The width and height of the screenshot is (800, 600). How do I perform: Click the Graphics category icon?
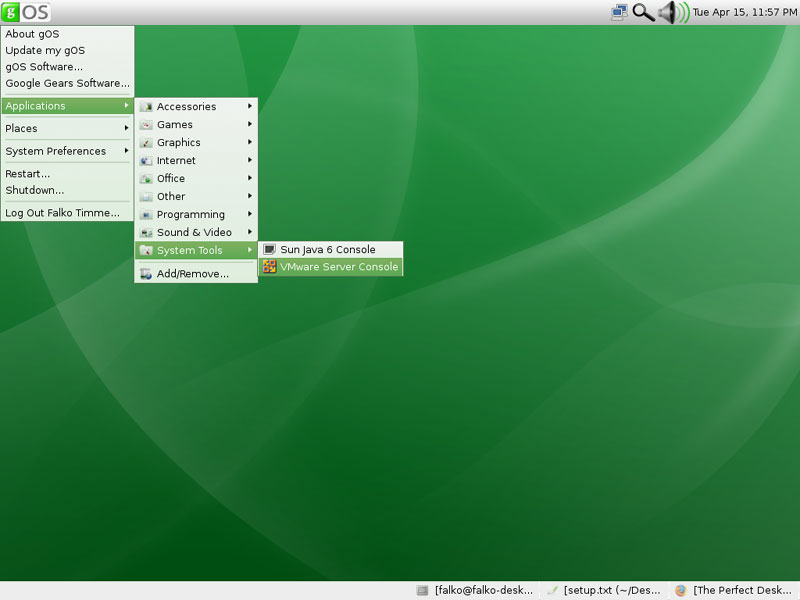[146, 143]
